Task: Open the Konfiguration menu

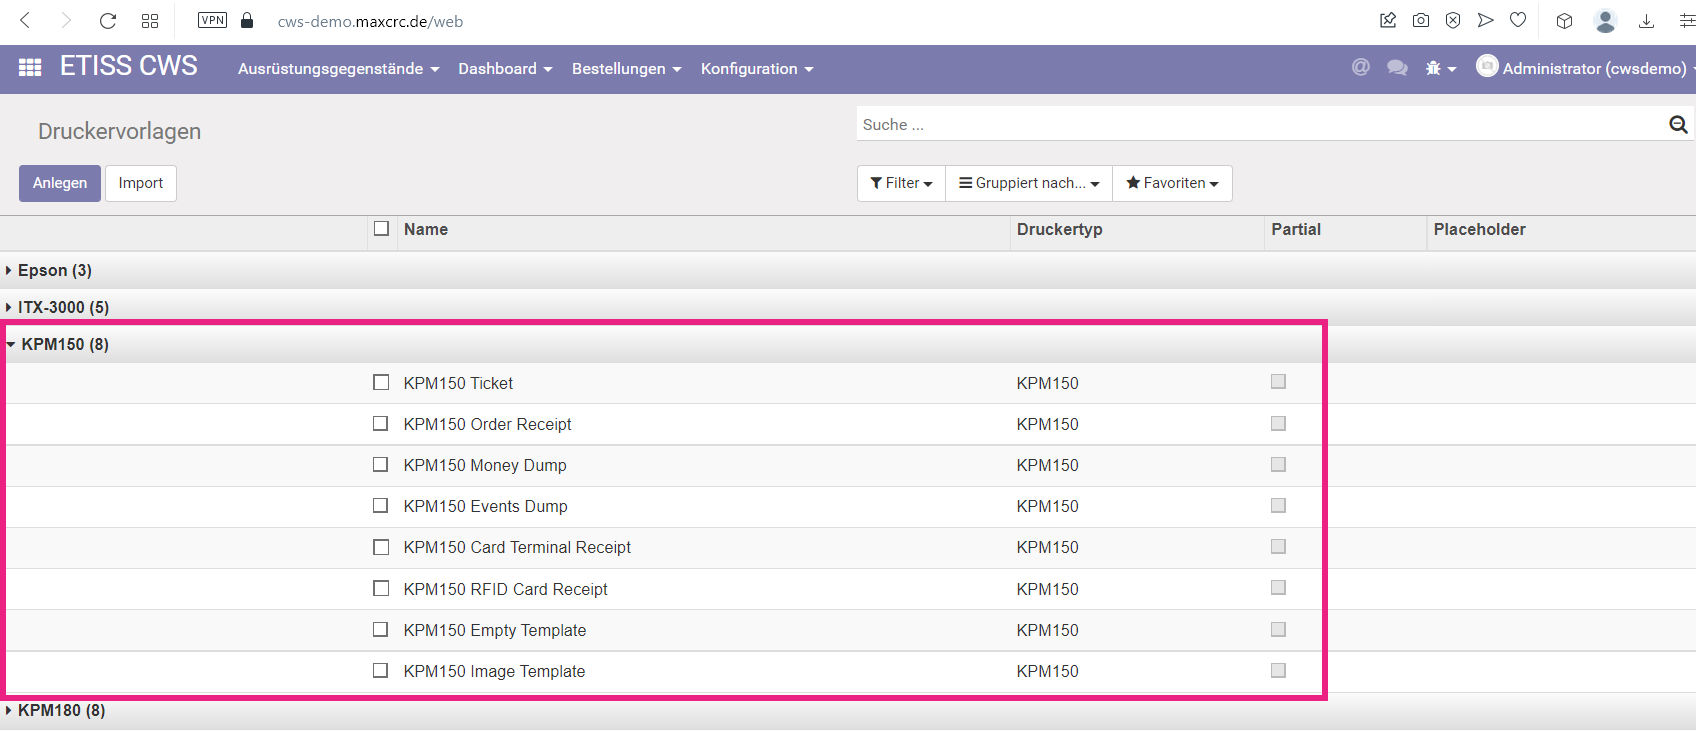Action: pyautogui.click(x=757, y=68)
